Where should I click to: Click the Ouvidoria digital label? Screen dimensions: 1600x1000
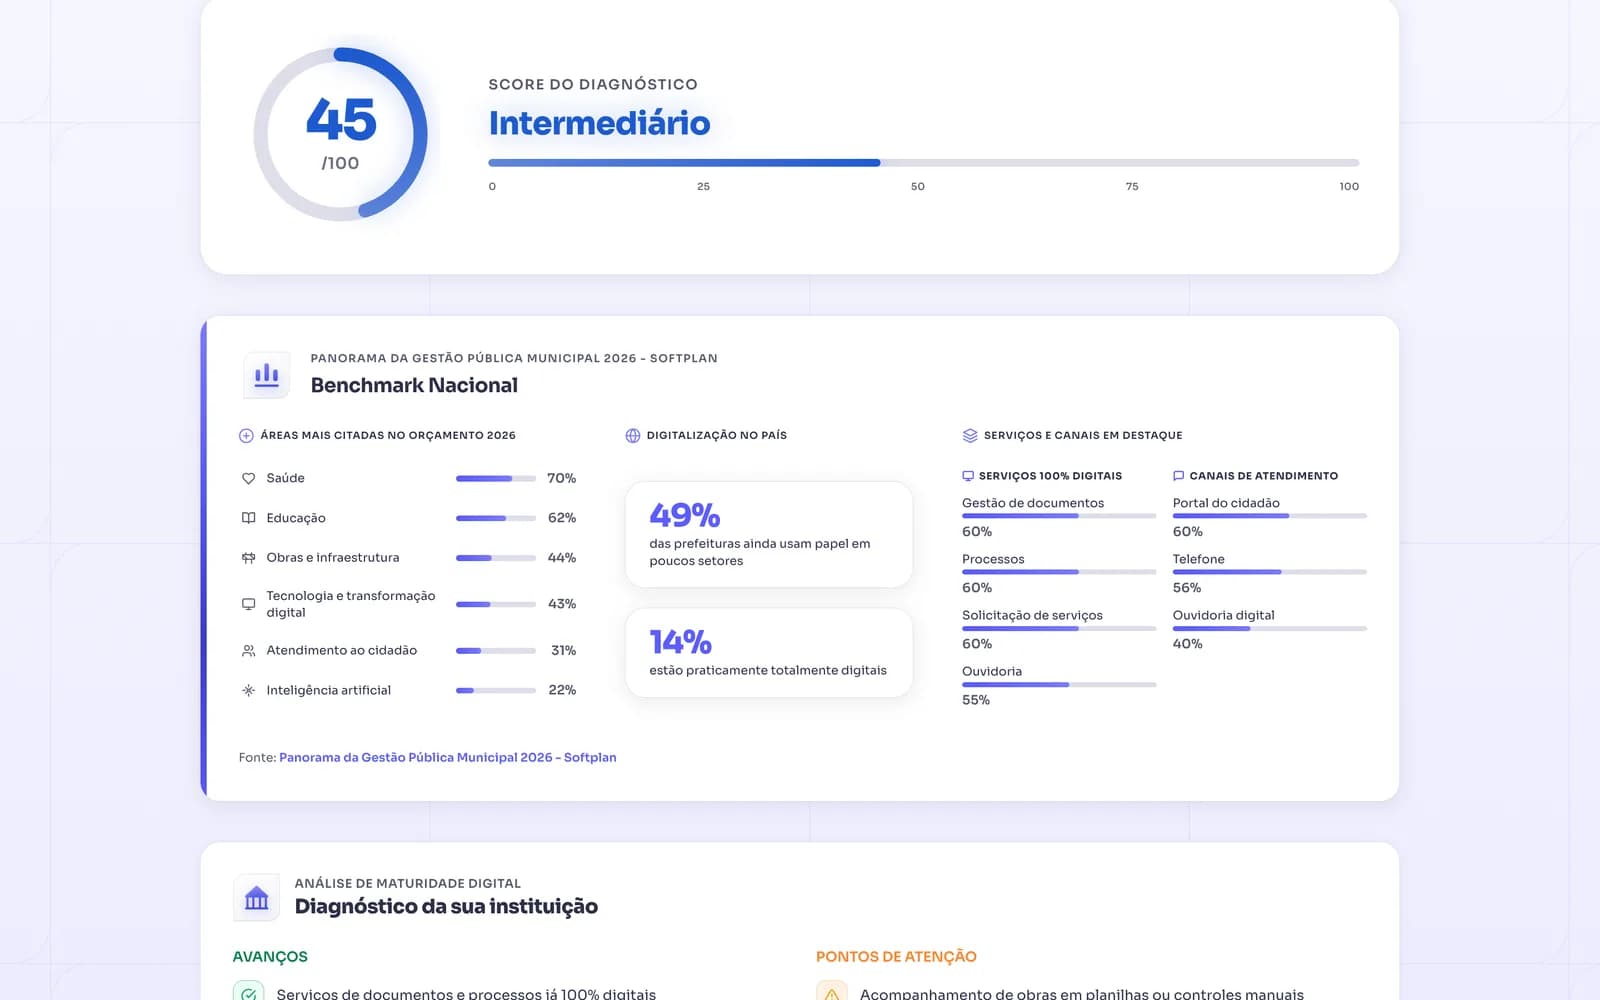click(1223, 615)
